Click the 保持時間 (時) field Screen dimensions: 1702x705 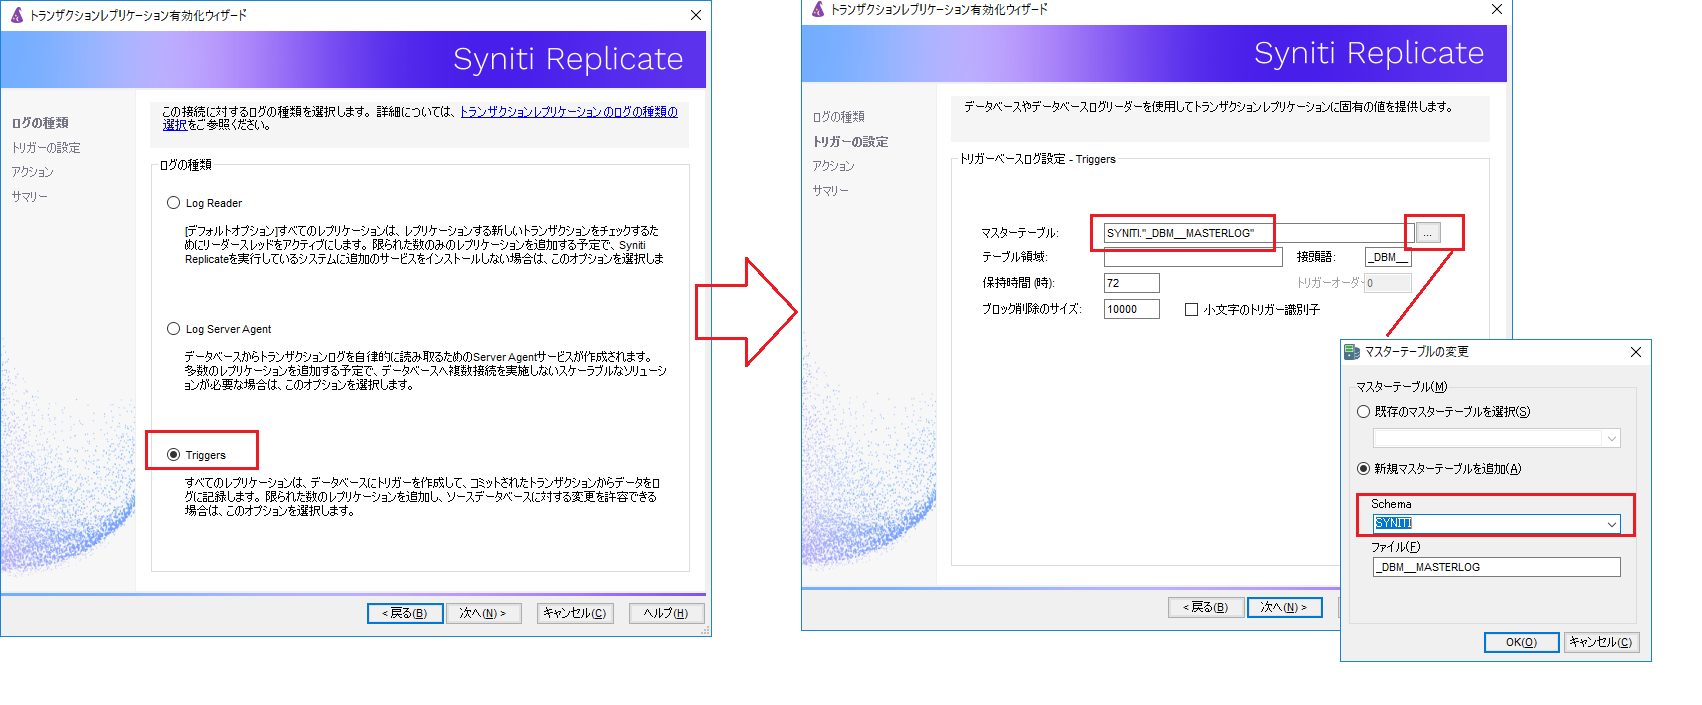click(1132, 283)
